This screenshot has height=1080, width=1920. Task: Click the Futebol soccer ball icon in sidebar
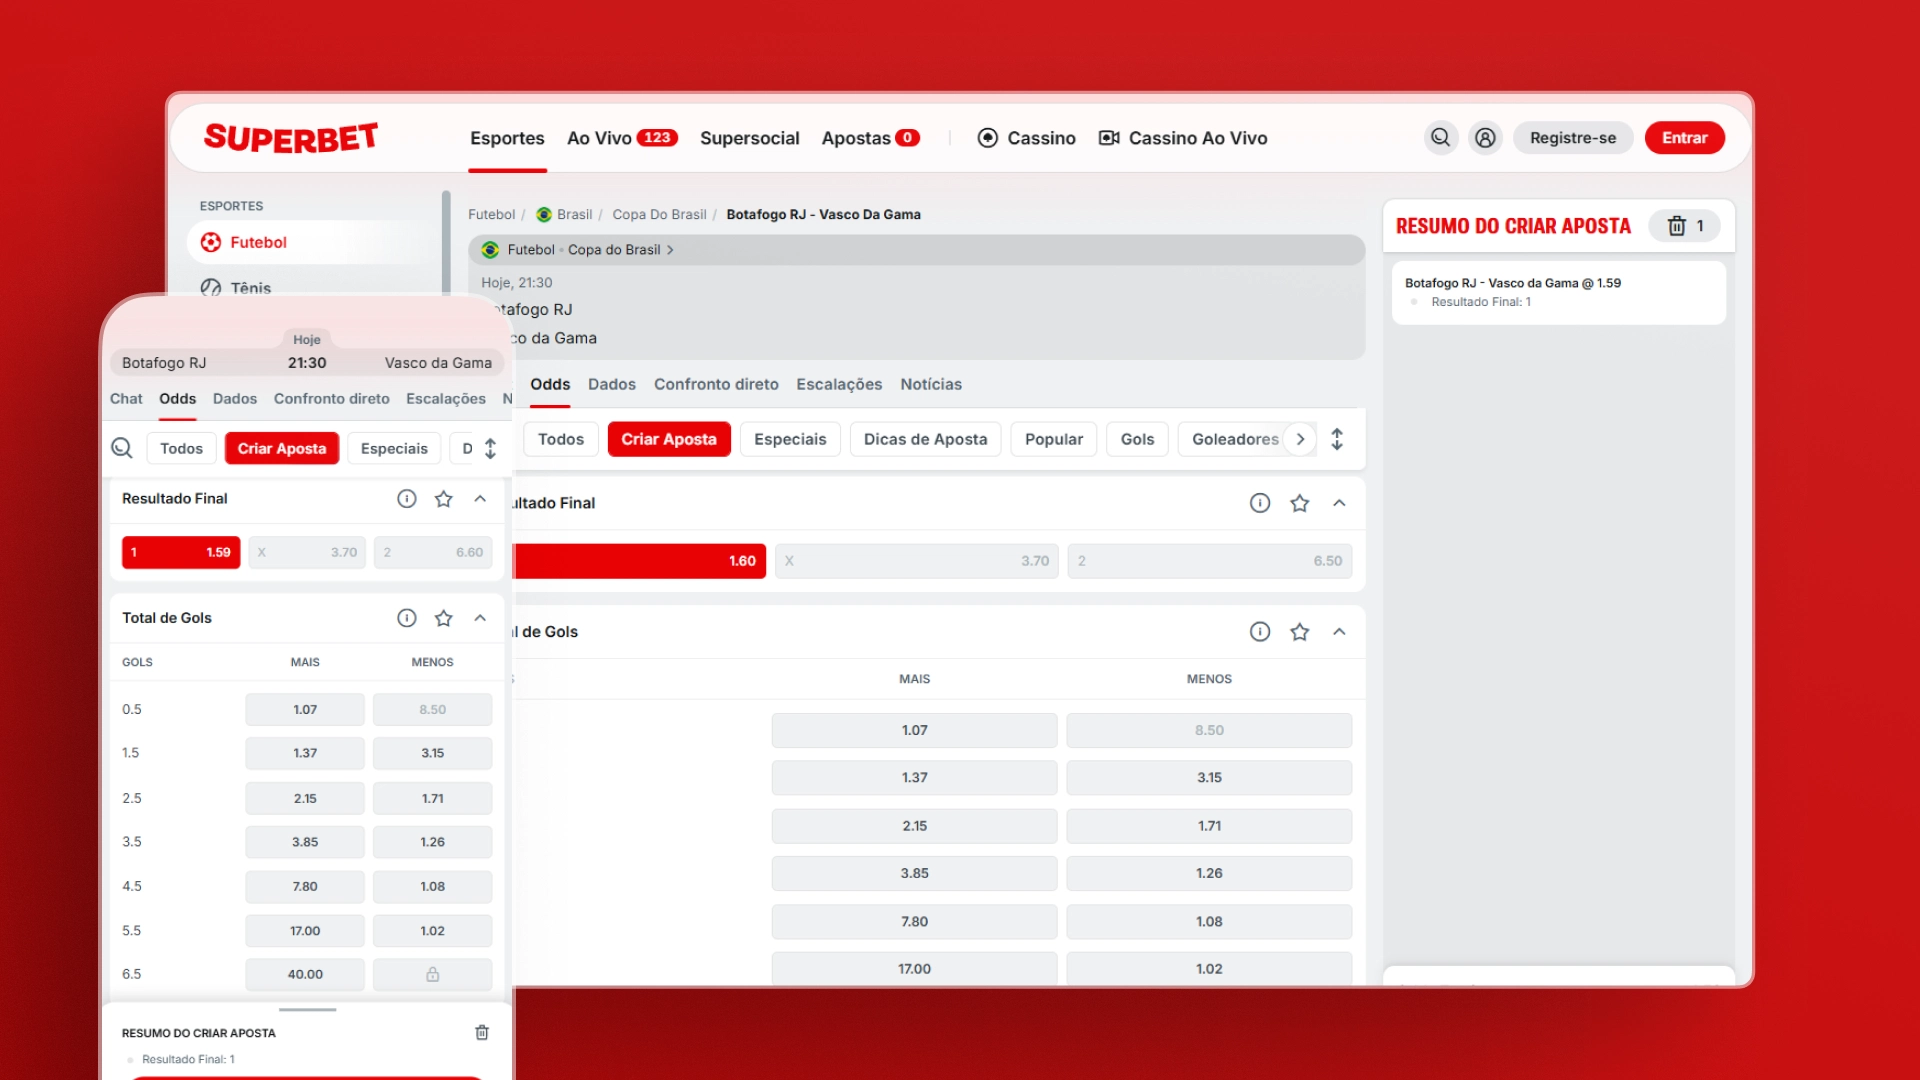pos(211,242)
